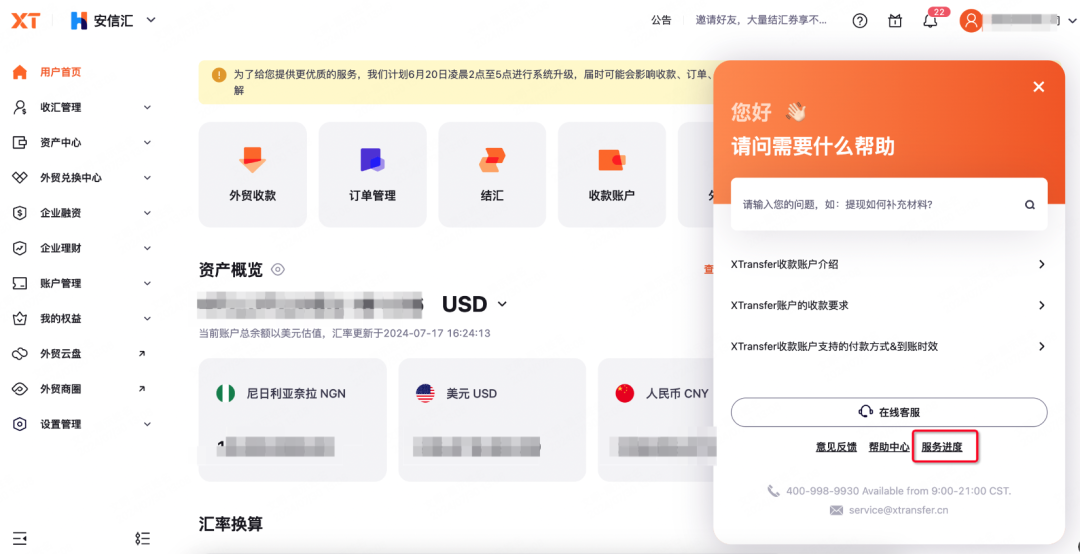Open the help question mark icon
The width and height of the screenshot is (1080, 554).
(860, 21)
